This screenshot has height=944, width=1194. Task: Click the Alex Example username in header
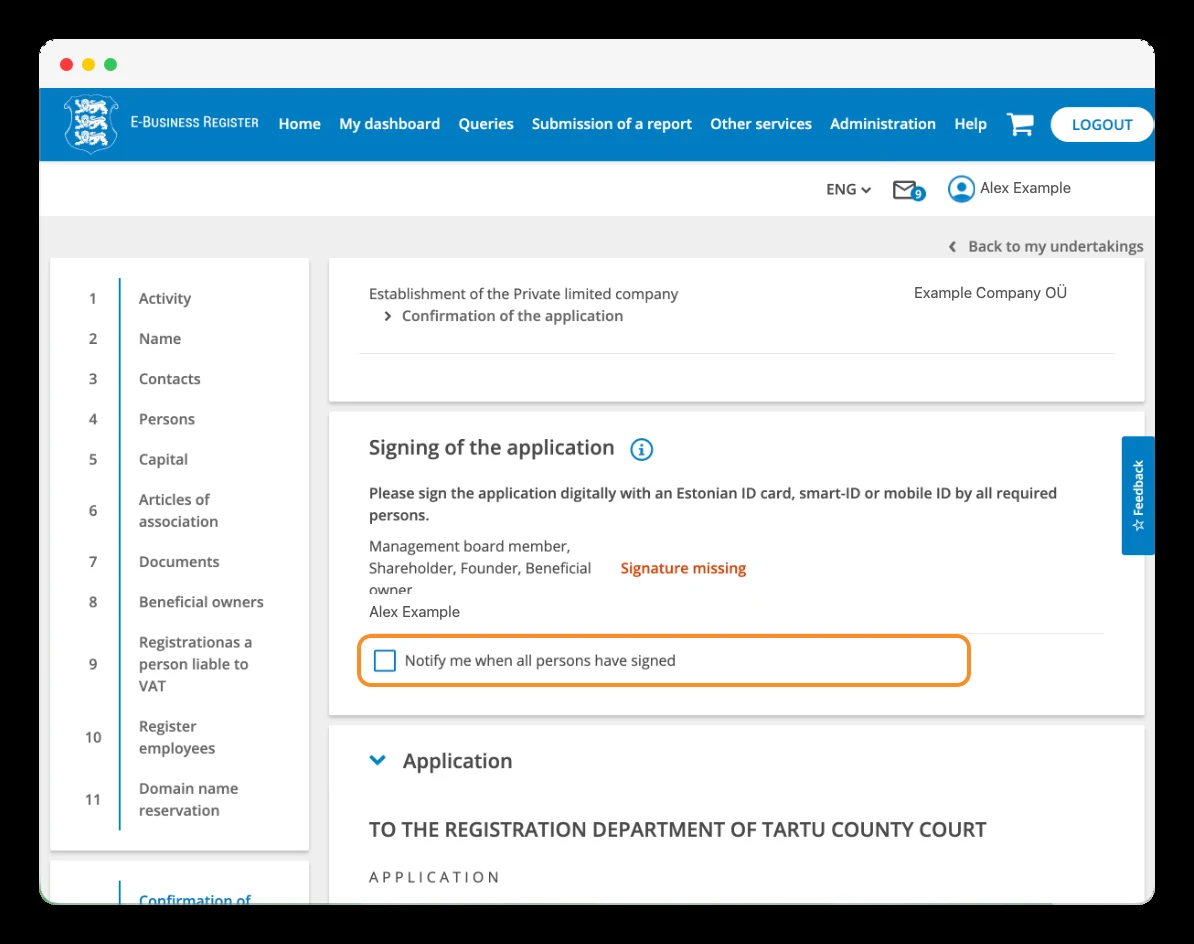coord(1025,188)
